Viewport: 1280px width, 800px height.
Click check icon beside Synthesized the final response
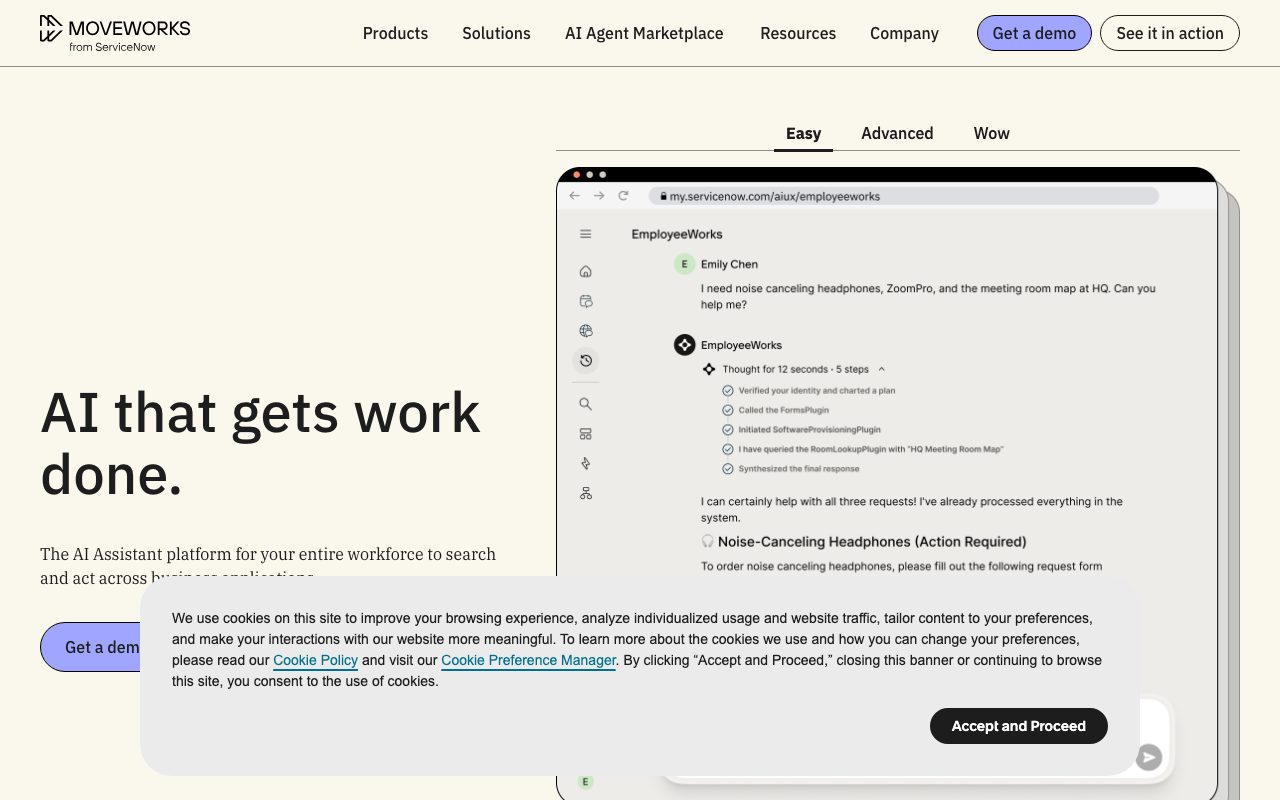728,469
